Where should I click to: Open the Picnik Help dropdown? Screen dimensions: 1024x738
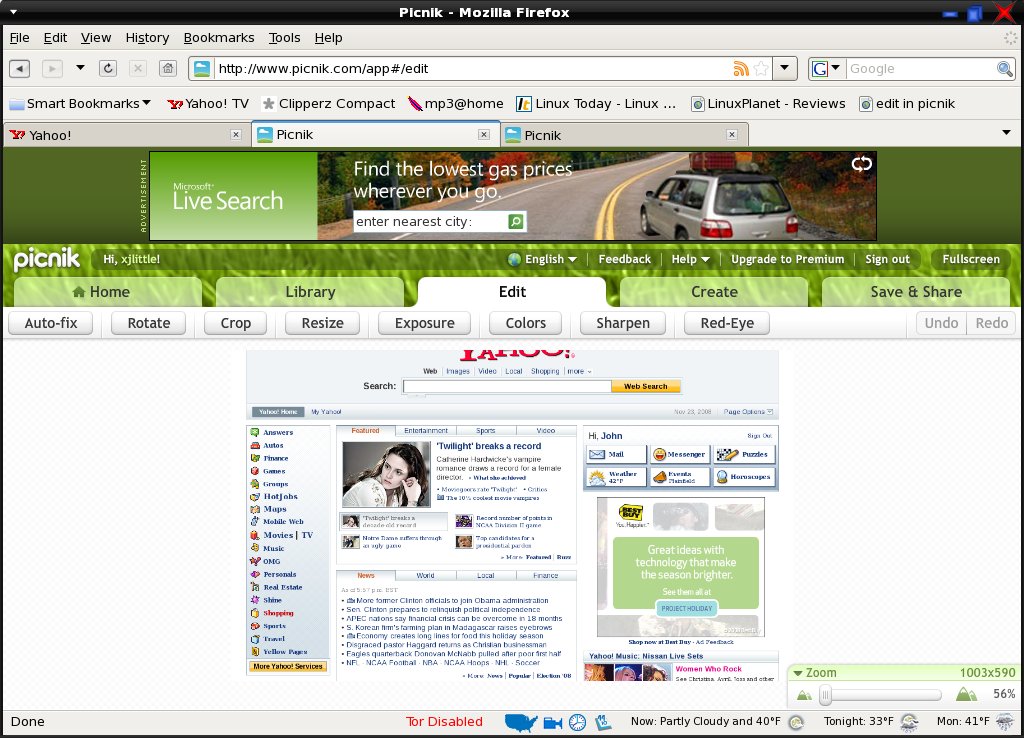tap(690, 259)
